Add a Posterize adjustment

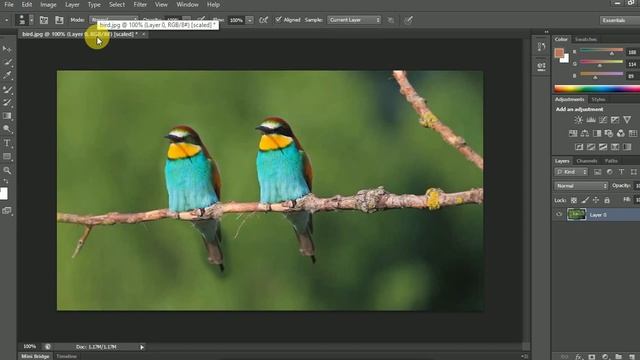(x=591, y=147)
